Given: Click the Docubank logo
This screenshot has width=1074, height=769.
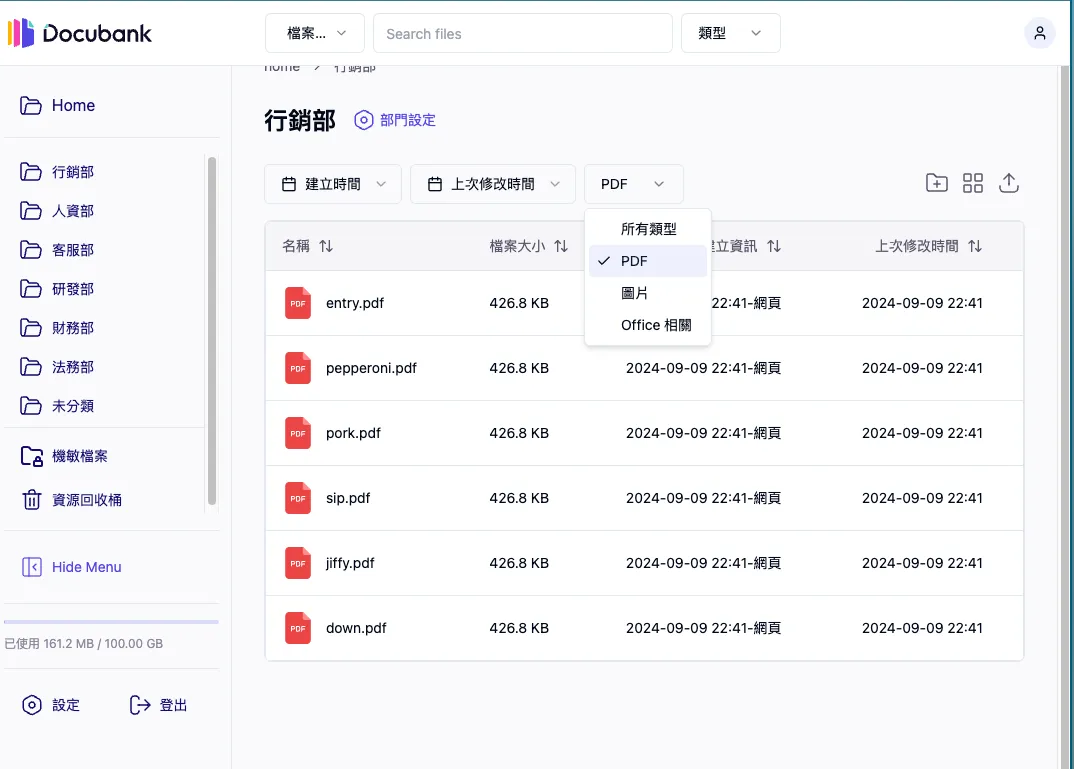Looking at the screenshot, I should 80,33.
